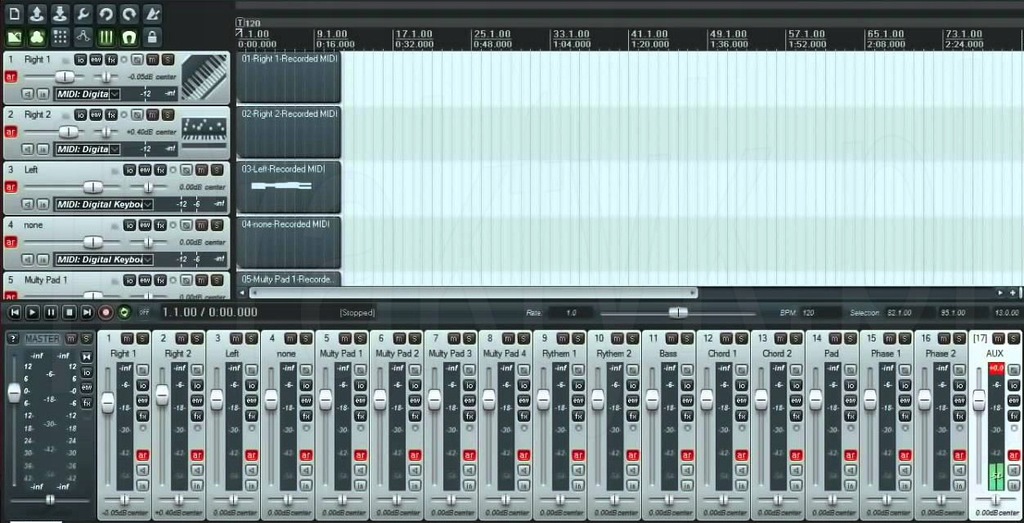Click the Pause transport button
1024x523 pixels.
tap(51, 313)
